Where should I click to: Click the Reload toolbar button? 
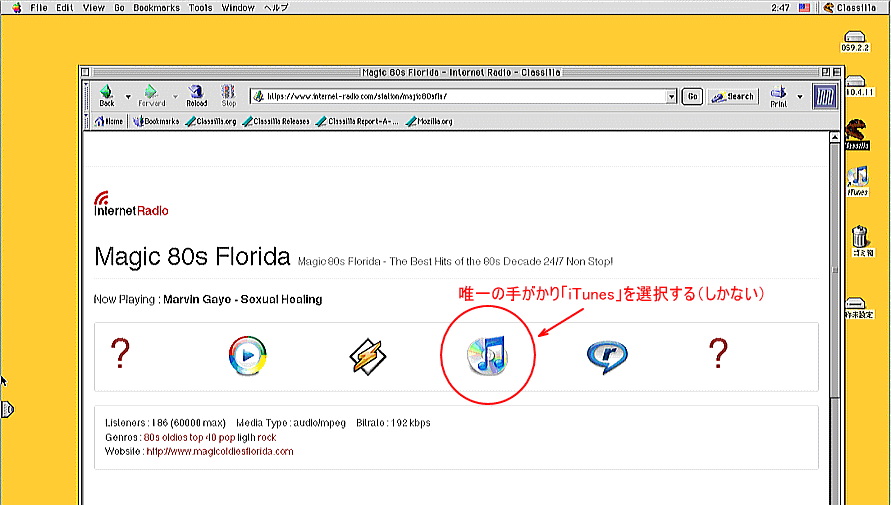tap(197, 96)
